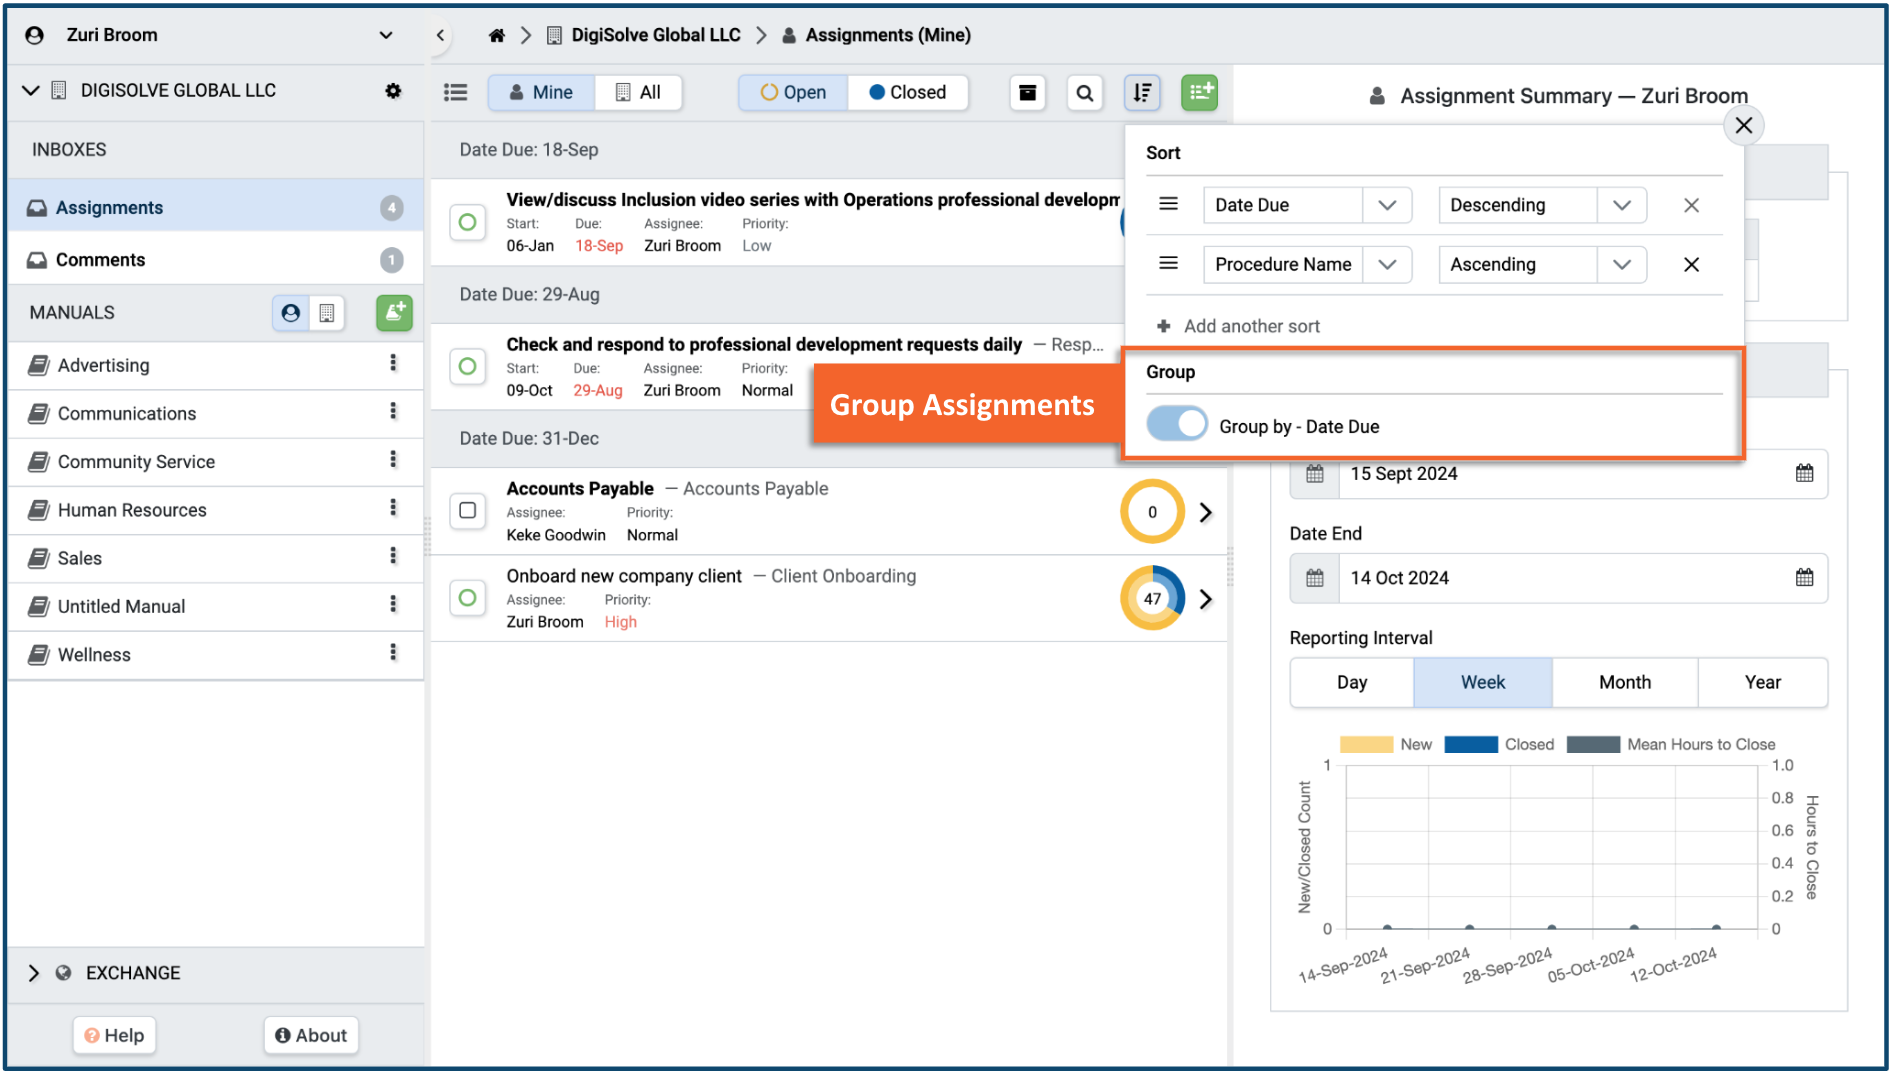The width and height of the screenshot is (1891, 1076).
Task: Toggle Group by Date Due switch
Action: point(1176,425)
